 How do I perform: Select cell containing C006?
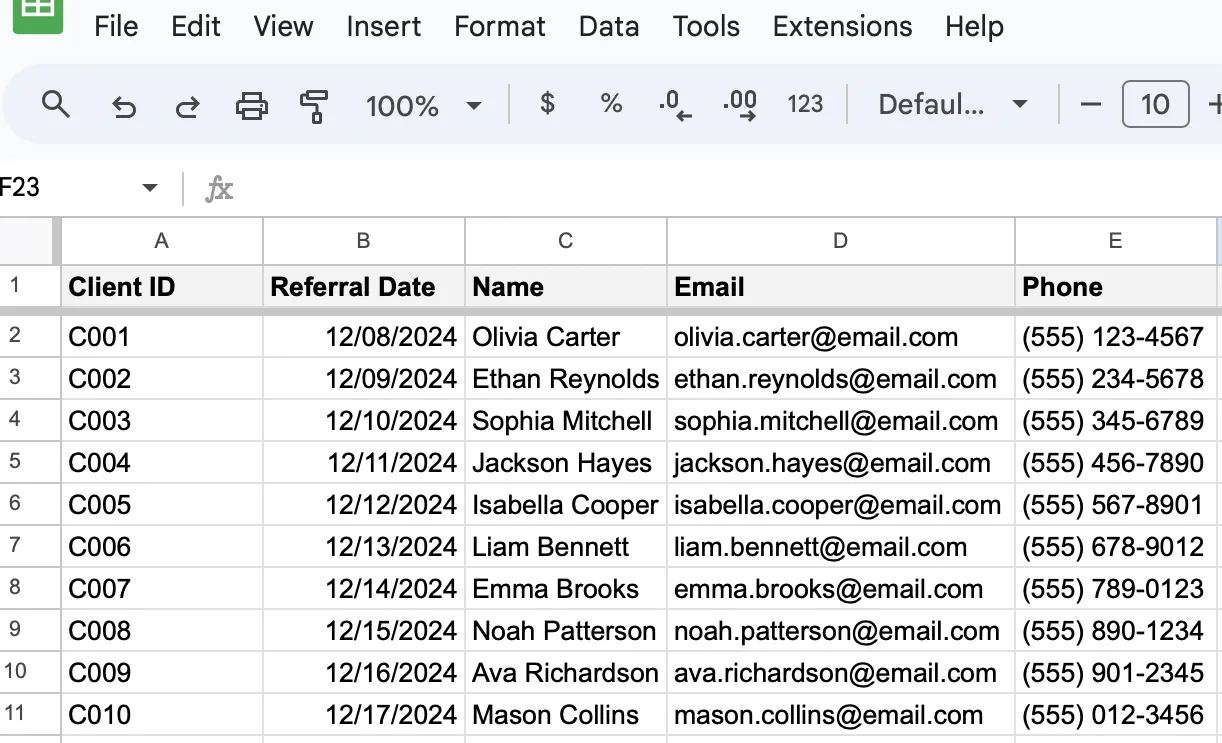click(162, 547)
